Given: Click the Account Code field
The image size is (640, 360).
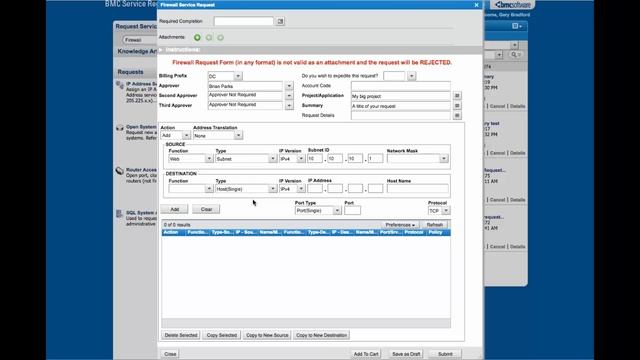Looking at the screenshot, I should coord(400,86).
